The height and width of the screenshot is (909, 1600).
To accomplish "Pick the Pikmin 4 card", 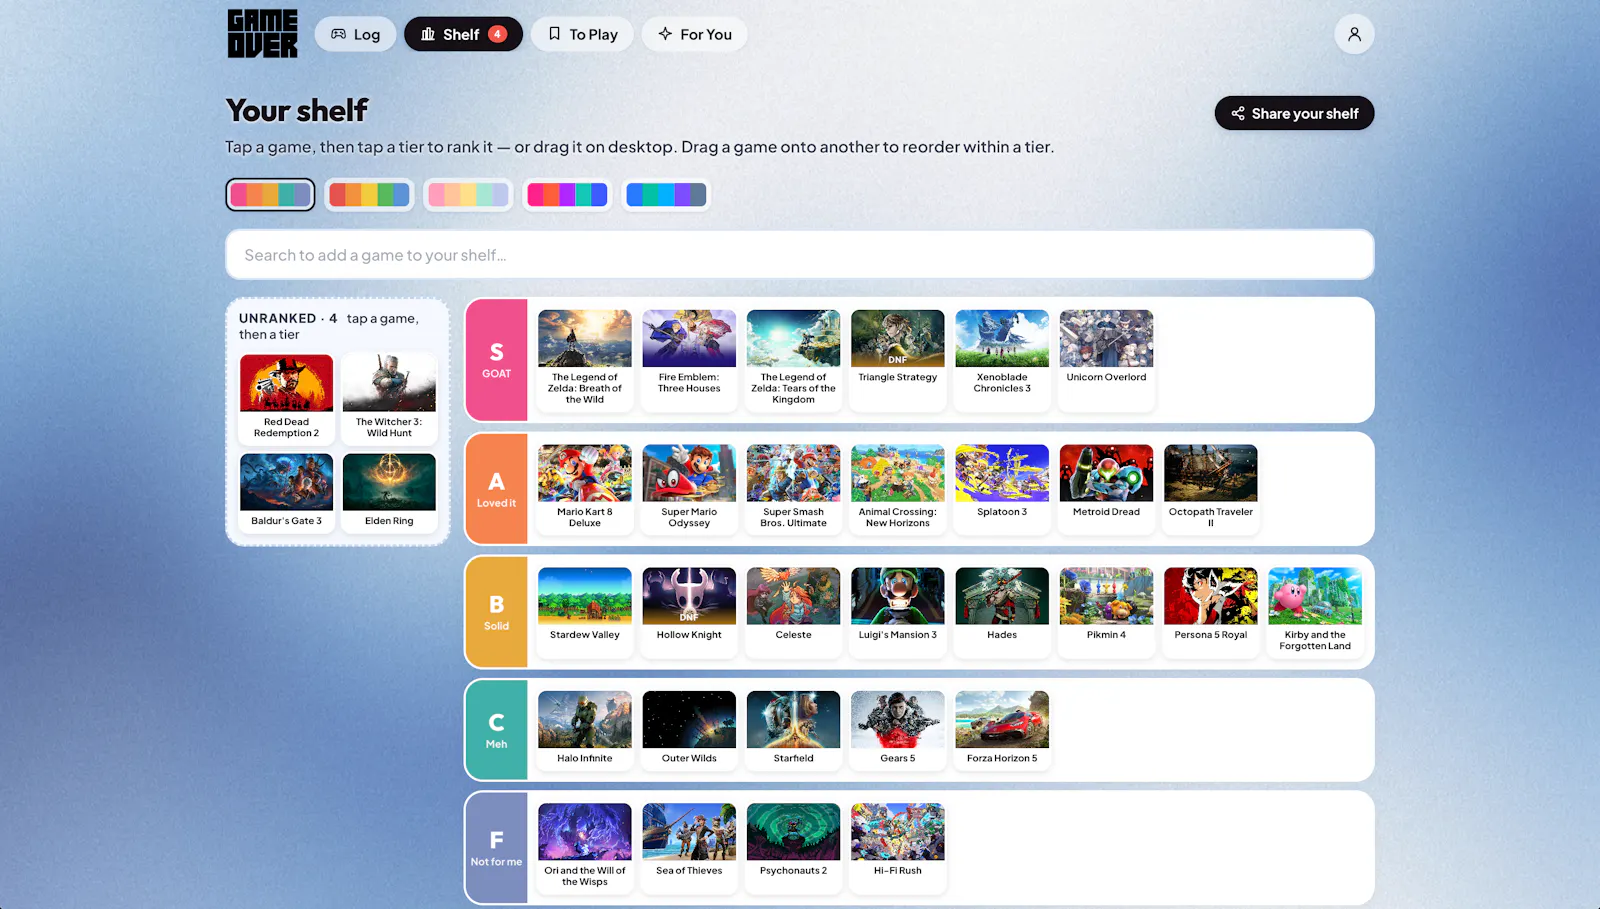I will (x=1106, y=612).
